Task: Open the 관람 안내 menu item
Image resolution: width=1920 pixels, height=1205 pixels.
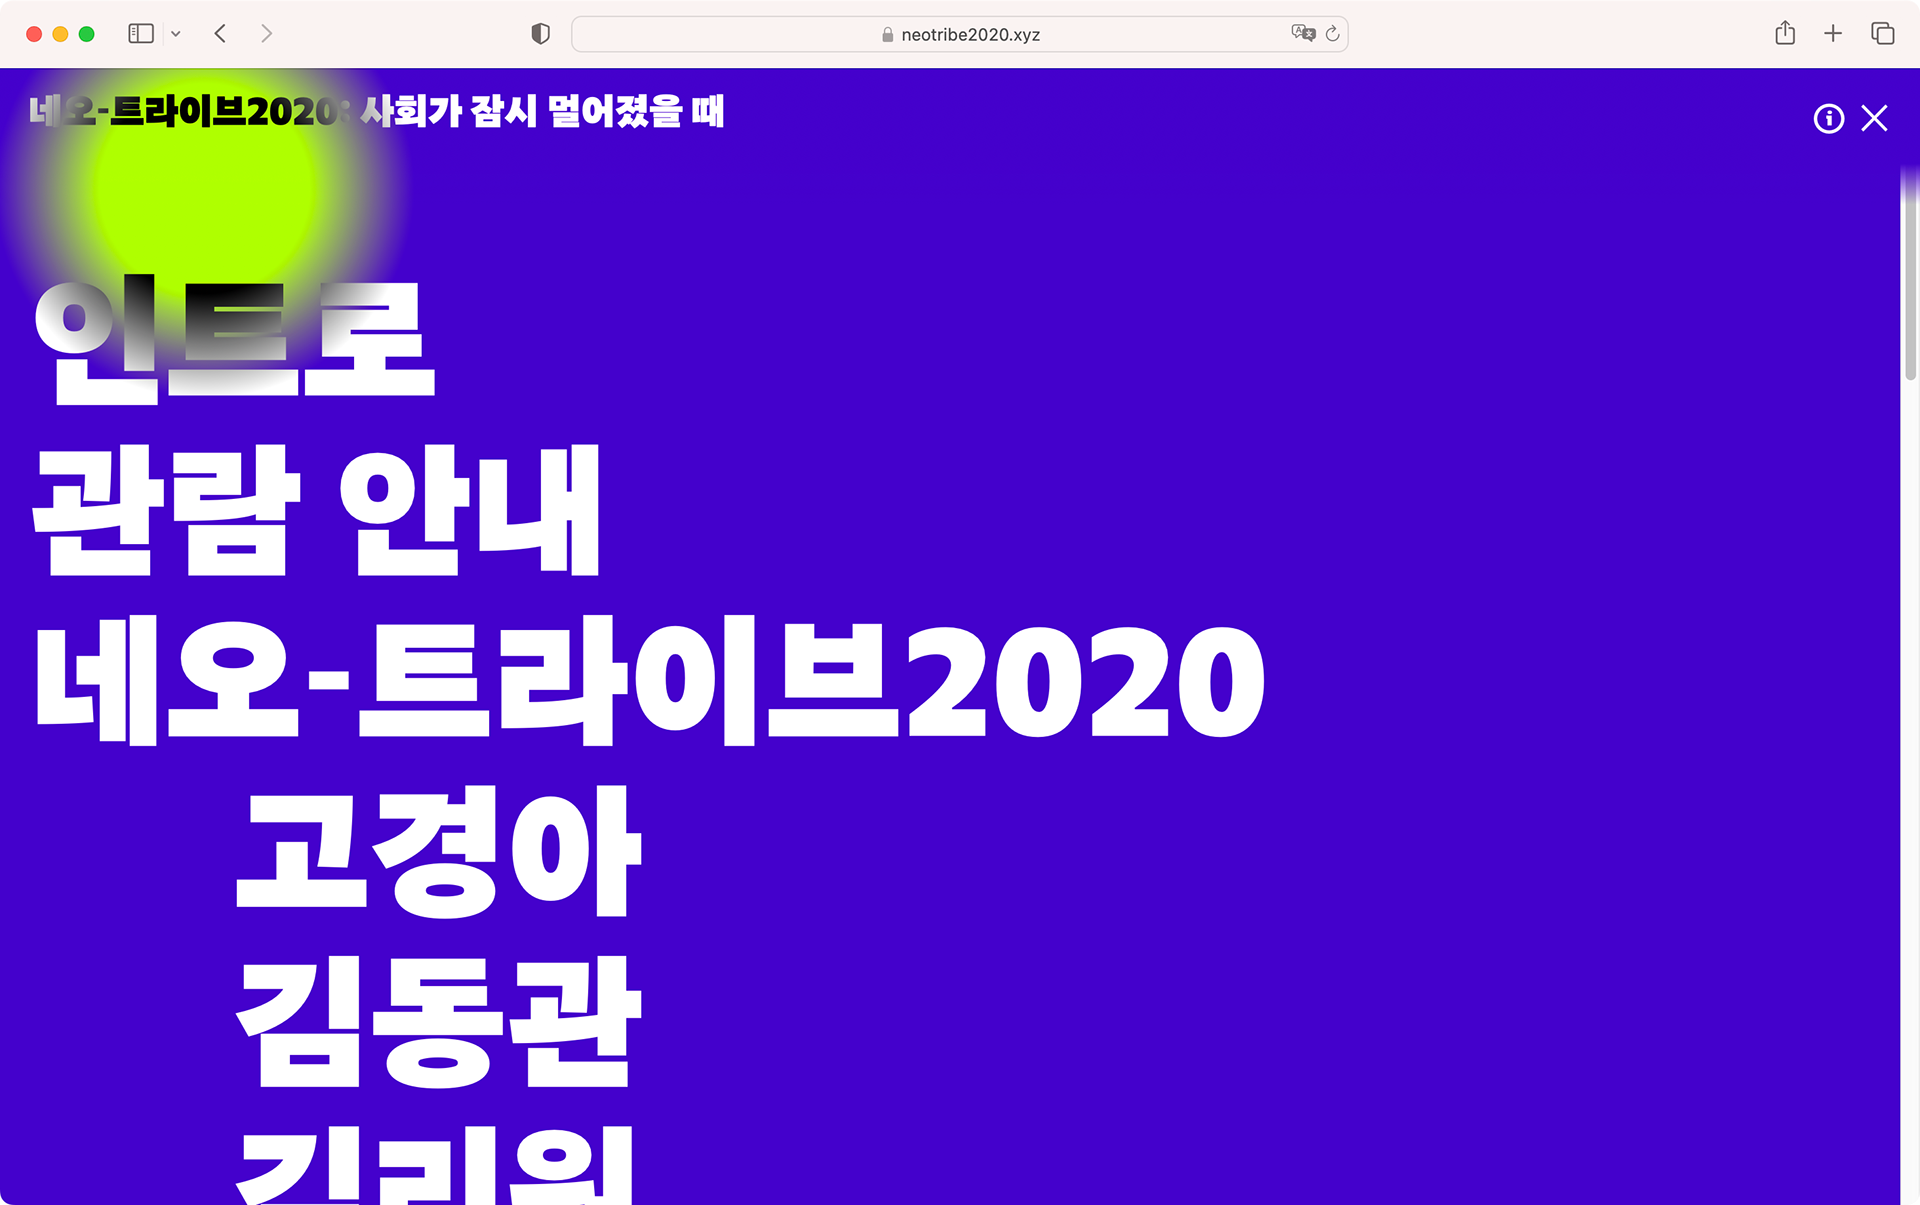Action: (x=318, y=510)
